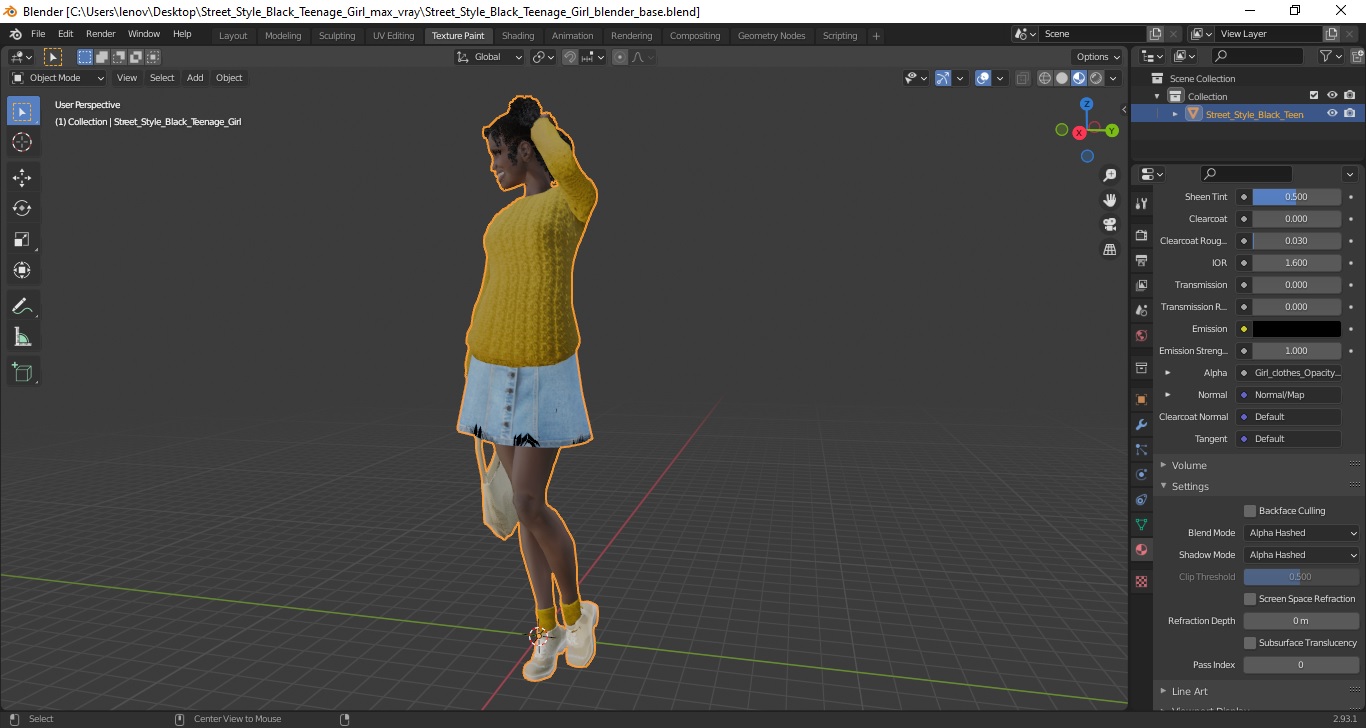This screenshot has width=1366, height=728.
Task: Open the Scene properties tab
Action: pos(1141,310)
